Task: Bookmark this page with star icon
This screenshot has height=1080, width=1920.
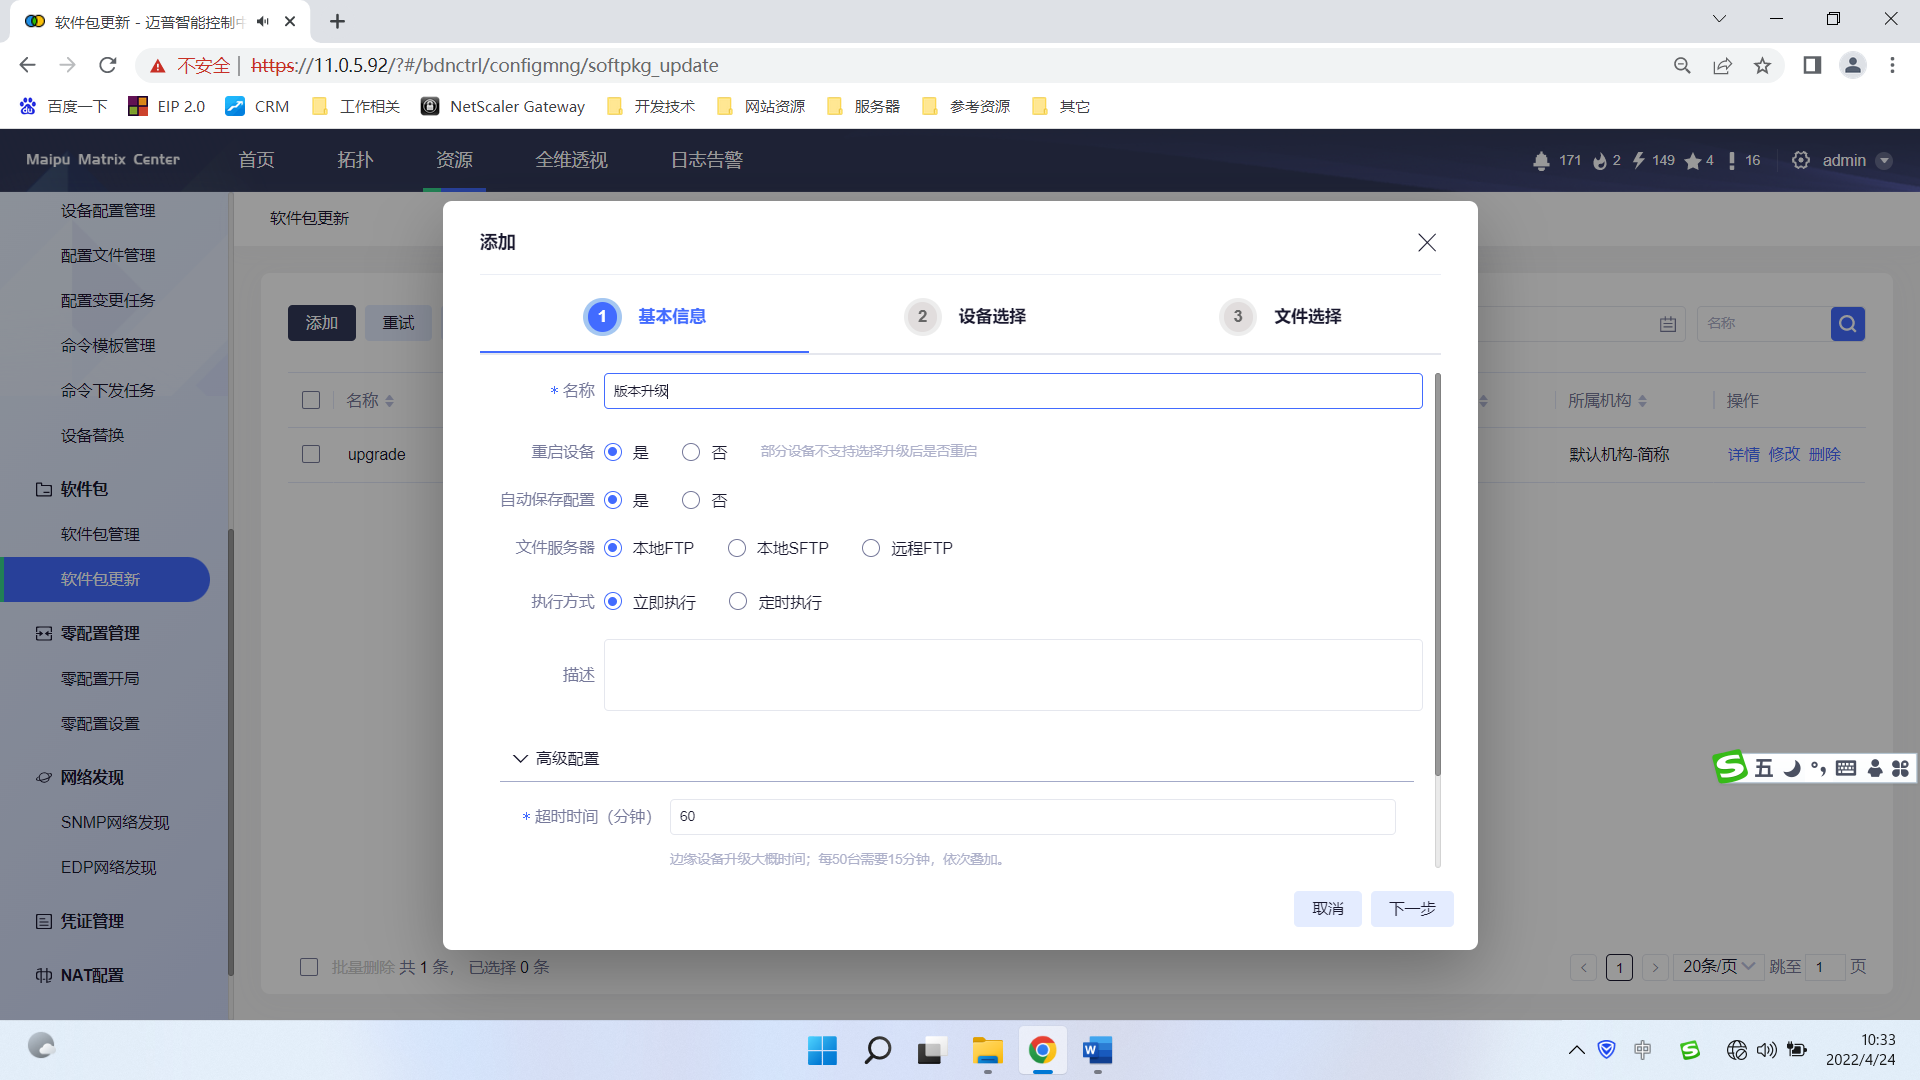Action: coord(1762,66)
